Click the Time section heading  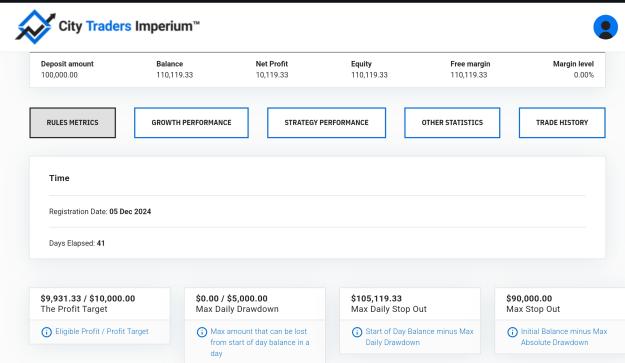tap(59, 178)
